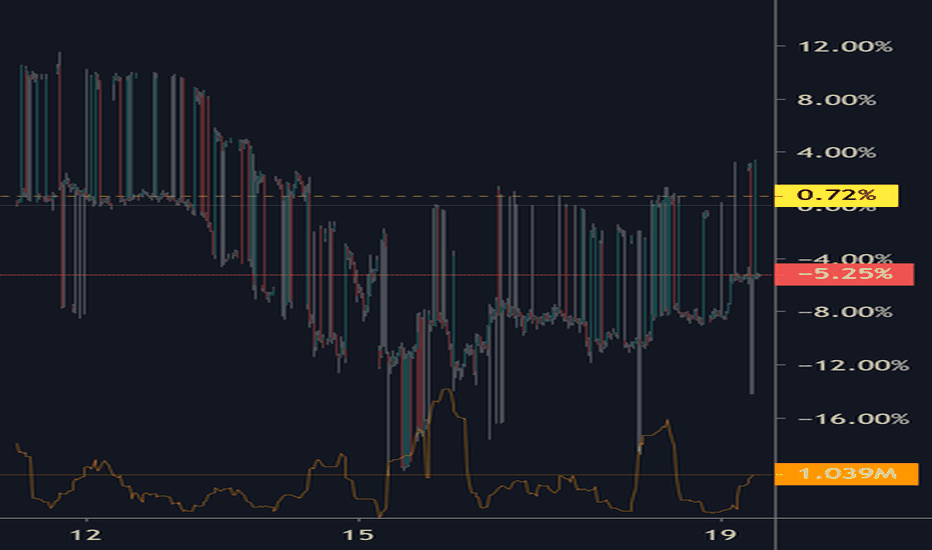This screenshot has width=932, height=550.
Task: Click the date label 19 on time axis
Action: pyautogui.click(x=720, y=535)
